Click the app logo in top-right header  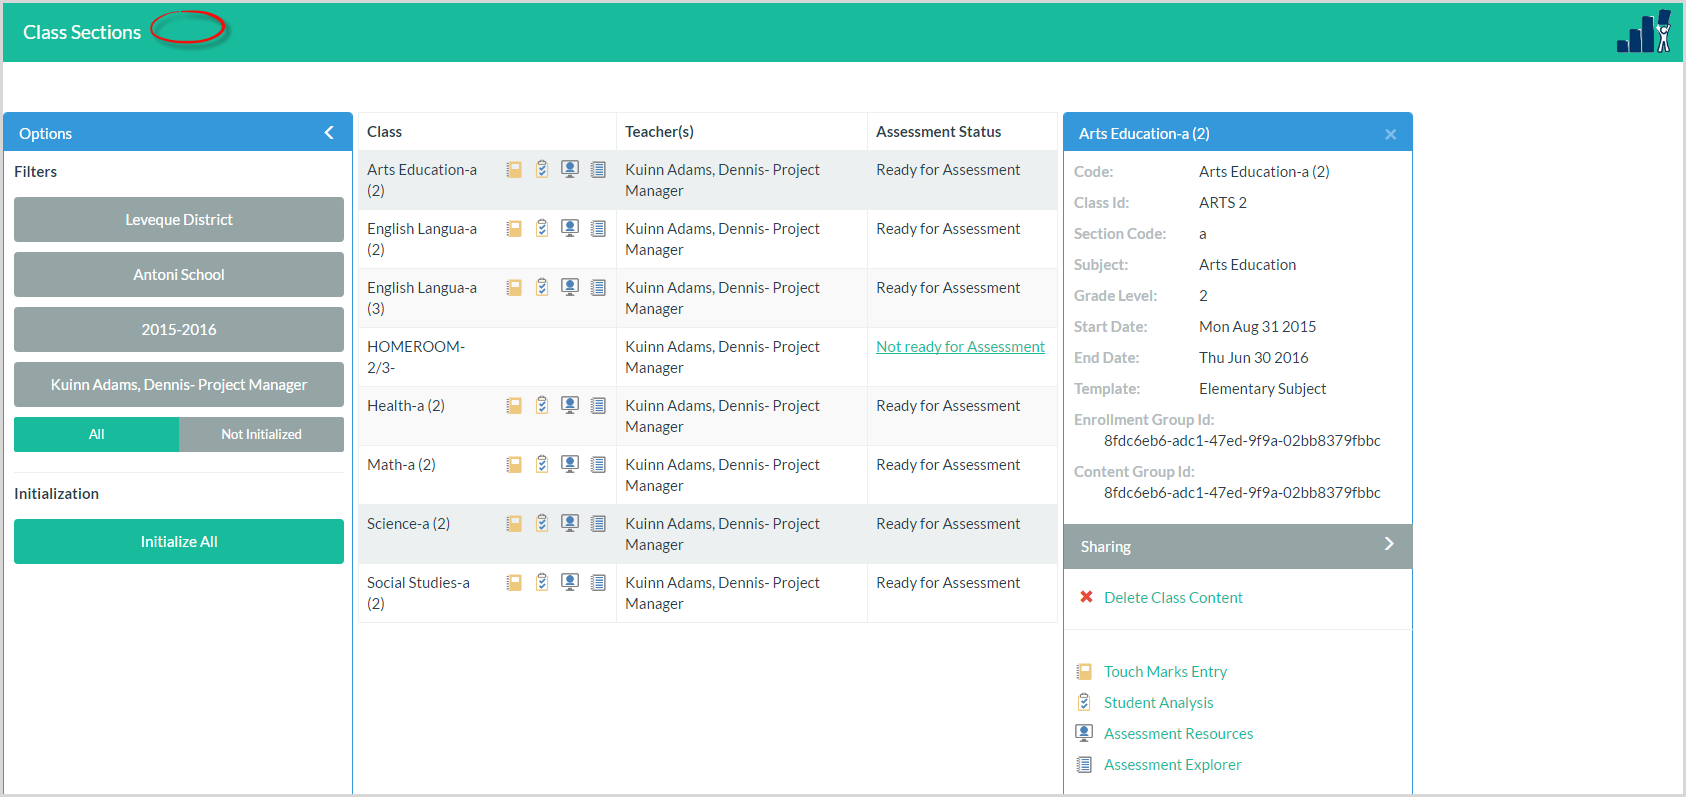coord(1644,32)
